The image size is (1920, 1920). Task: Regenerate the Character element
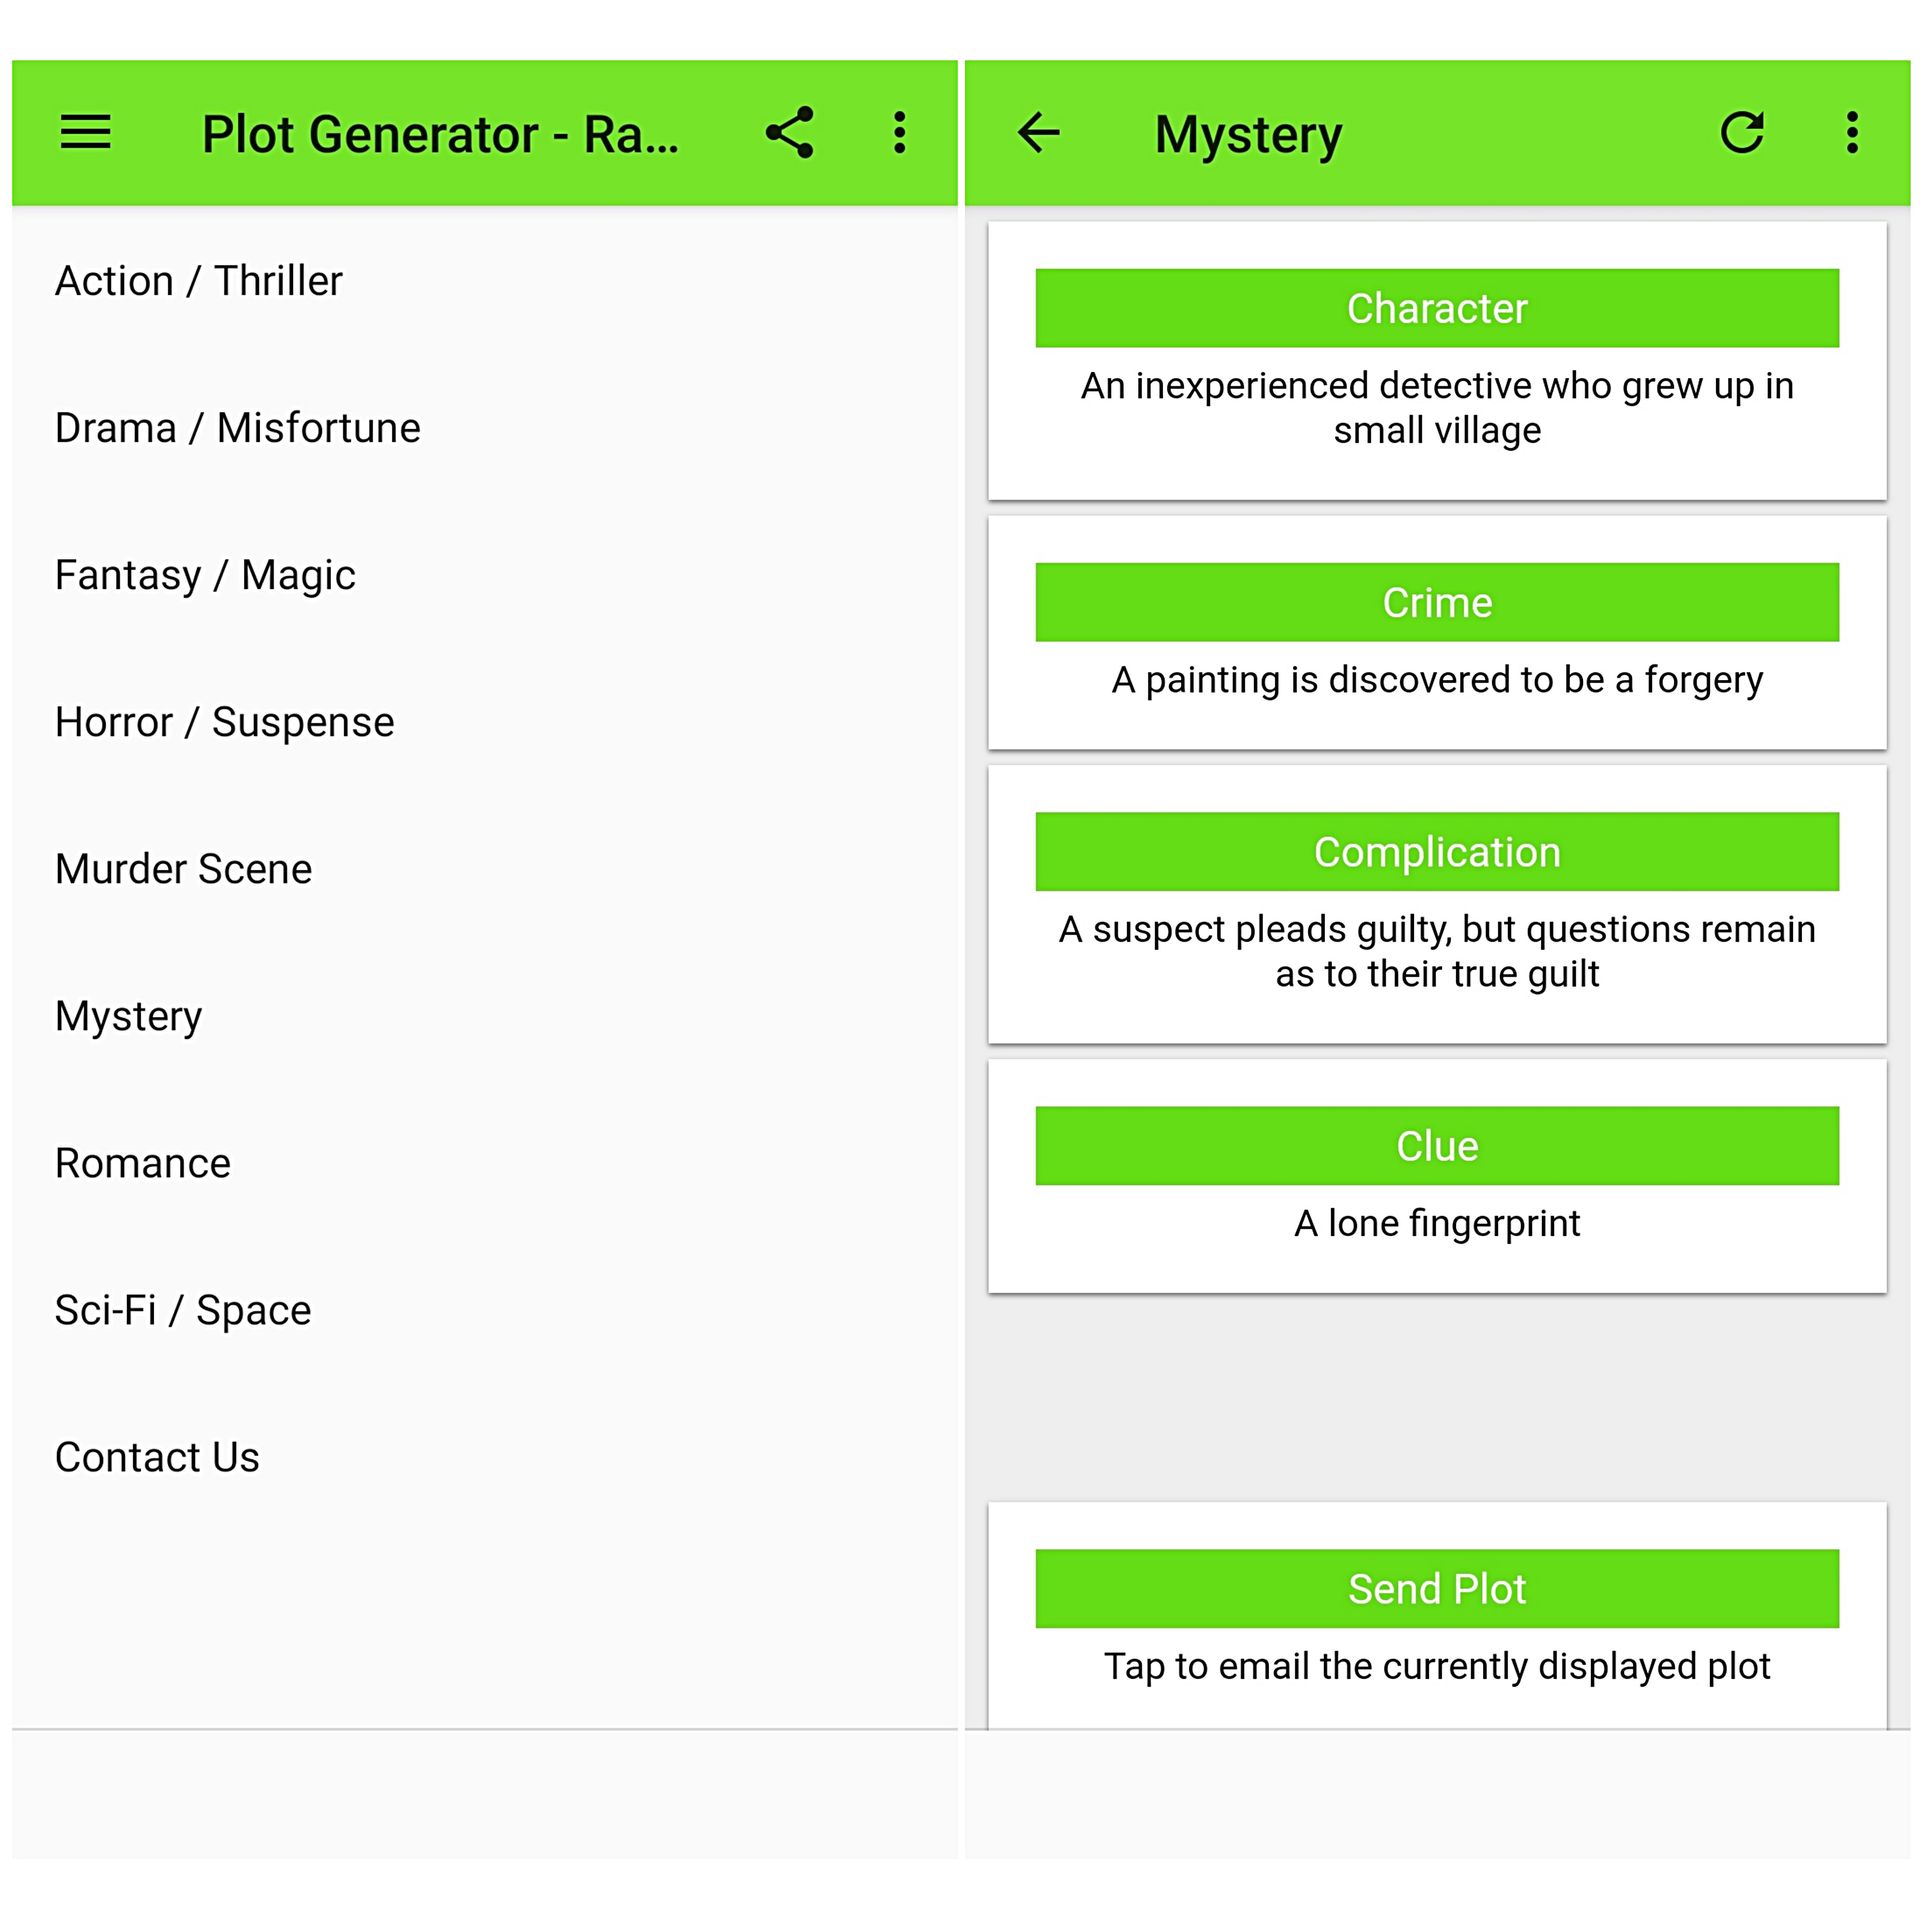pyautogui.click(x=1437, y=308)
